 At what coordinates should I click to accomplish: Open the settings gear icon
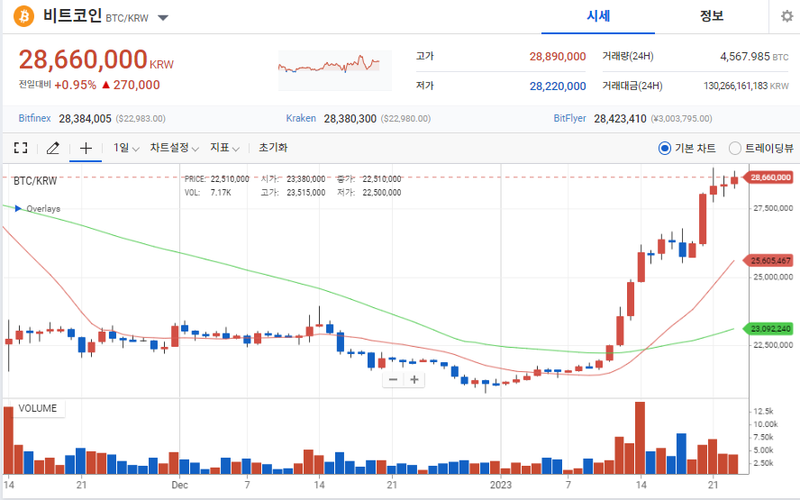point(786,17)
